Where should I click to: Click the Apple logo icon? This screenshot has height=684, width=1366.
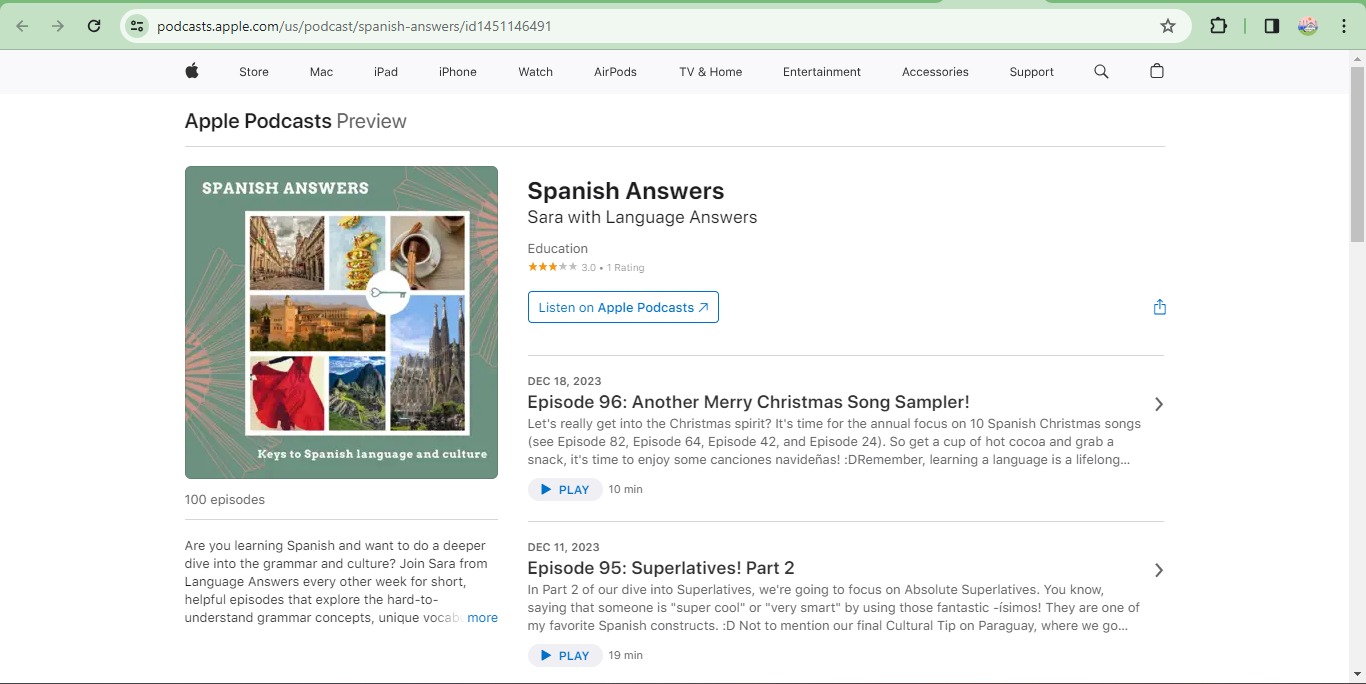(x=192, y=71)
